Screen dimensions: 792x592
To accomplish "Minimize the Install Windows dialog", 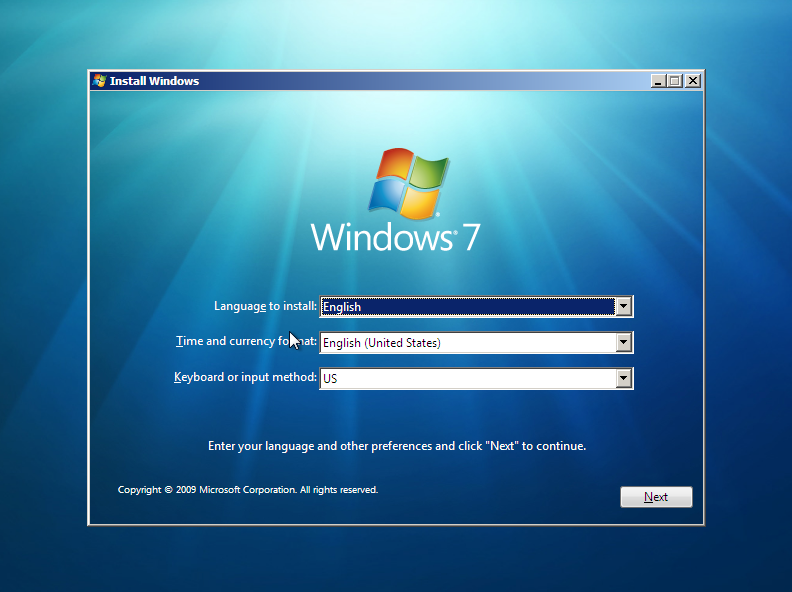I will (x=658, y=81).
